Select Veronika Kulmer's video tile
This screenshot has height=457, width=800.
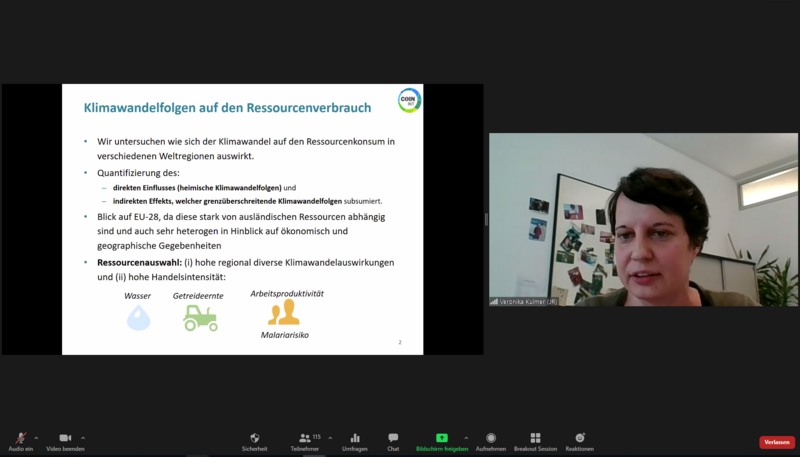point(643,219)
